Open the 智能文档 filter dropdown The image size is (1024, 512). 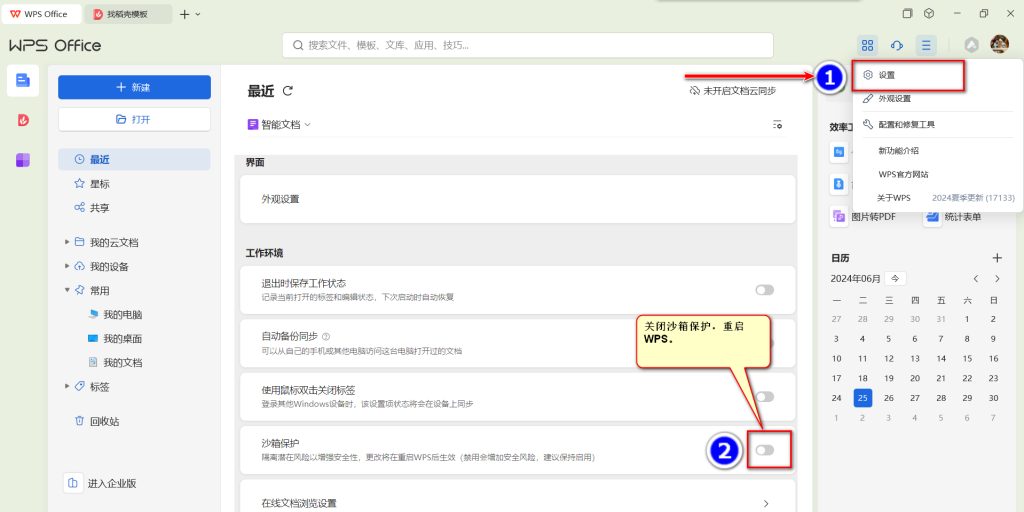(x=280, y=125)
